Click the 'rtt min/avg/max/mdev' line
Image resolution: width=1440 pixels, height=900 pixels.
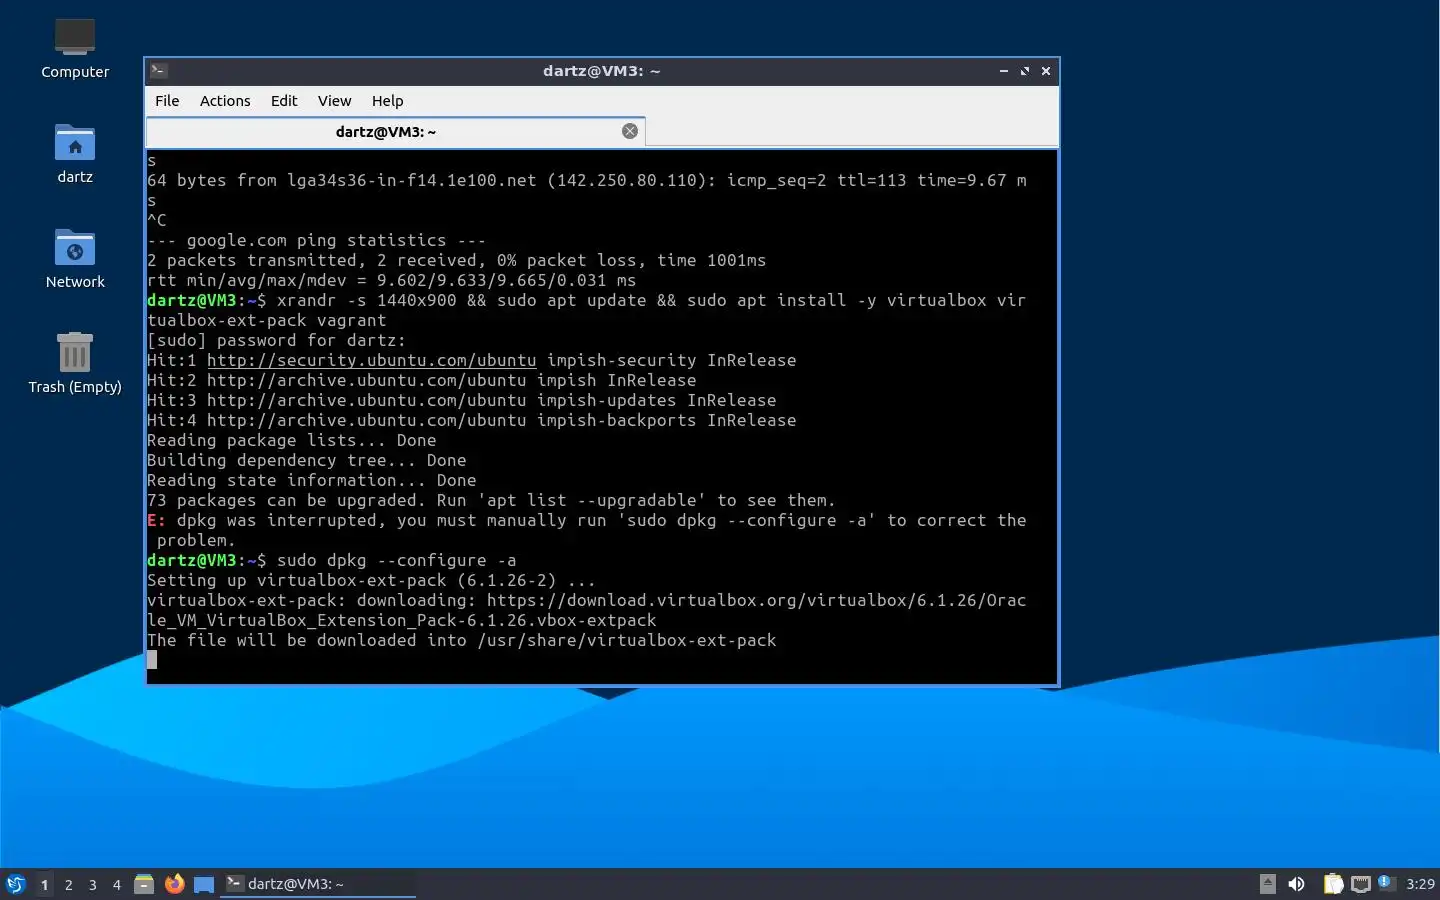click(x=391, y=280)
